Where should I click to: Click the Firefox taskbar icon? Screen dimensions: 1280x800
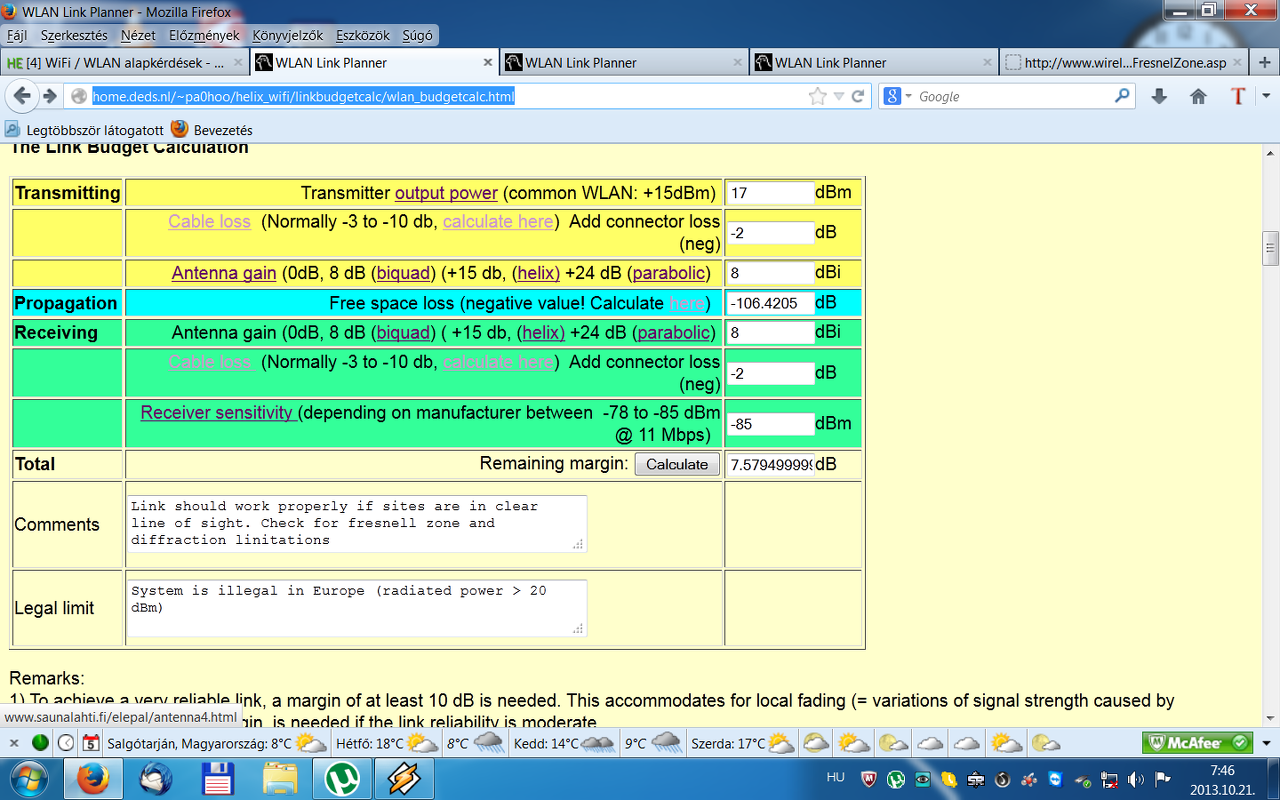click(x=95, y=778)
